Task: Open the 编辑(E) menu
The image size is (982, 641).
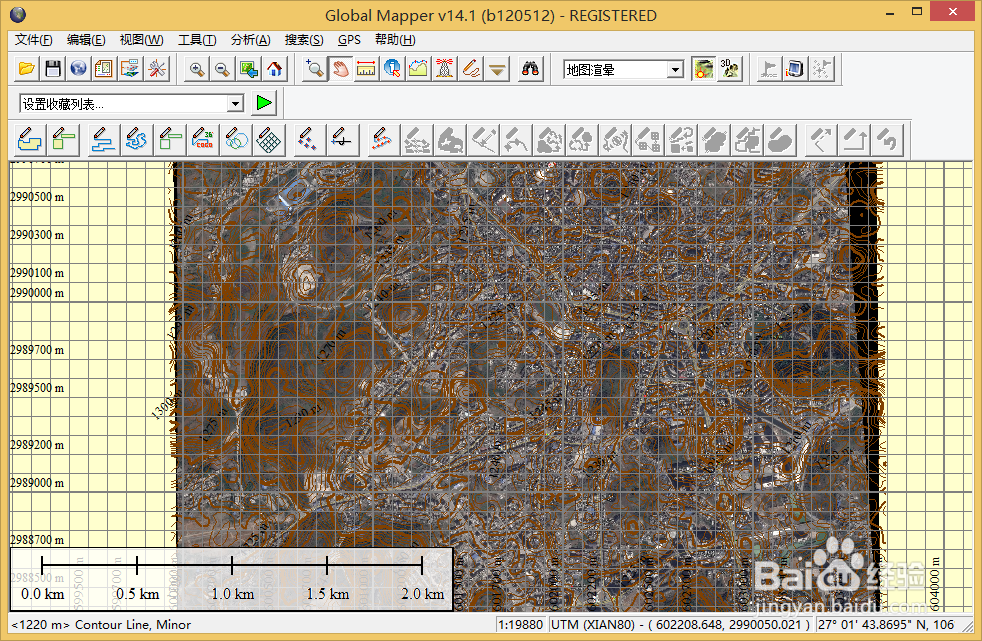Action: click(x=86, y=40)
